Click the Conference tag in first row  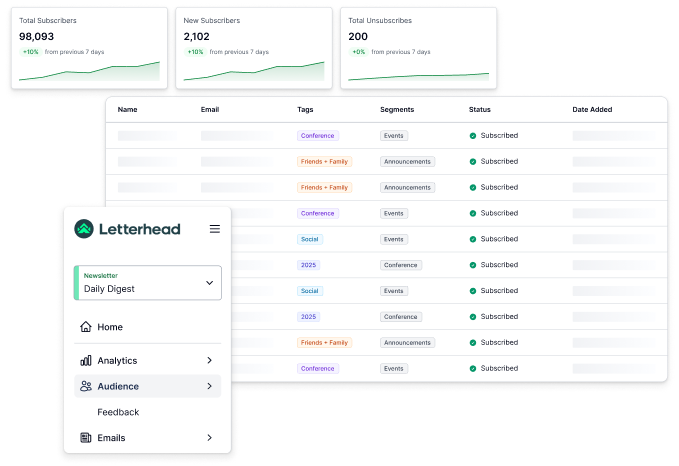point(317,136)
